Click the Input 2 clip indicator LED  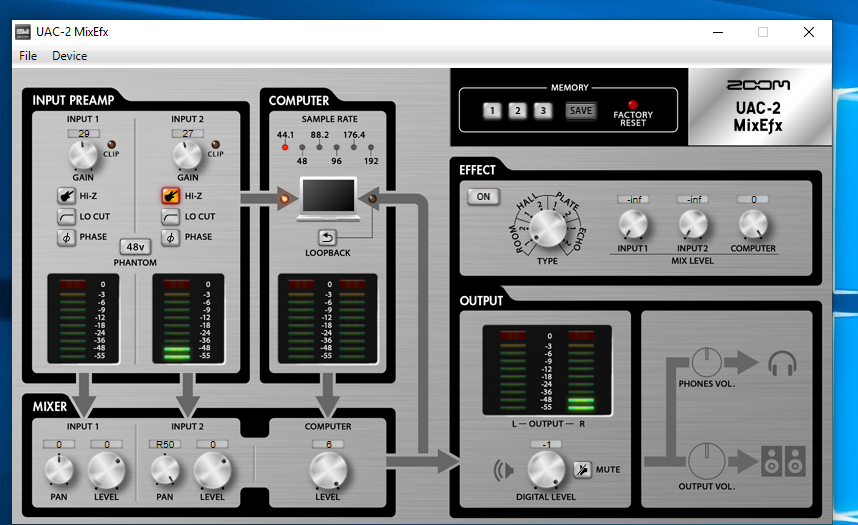216,145
